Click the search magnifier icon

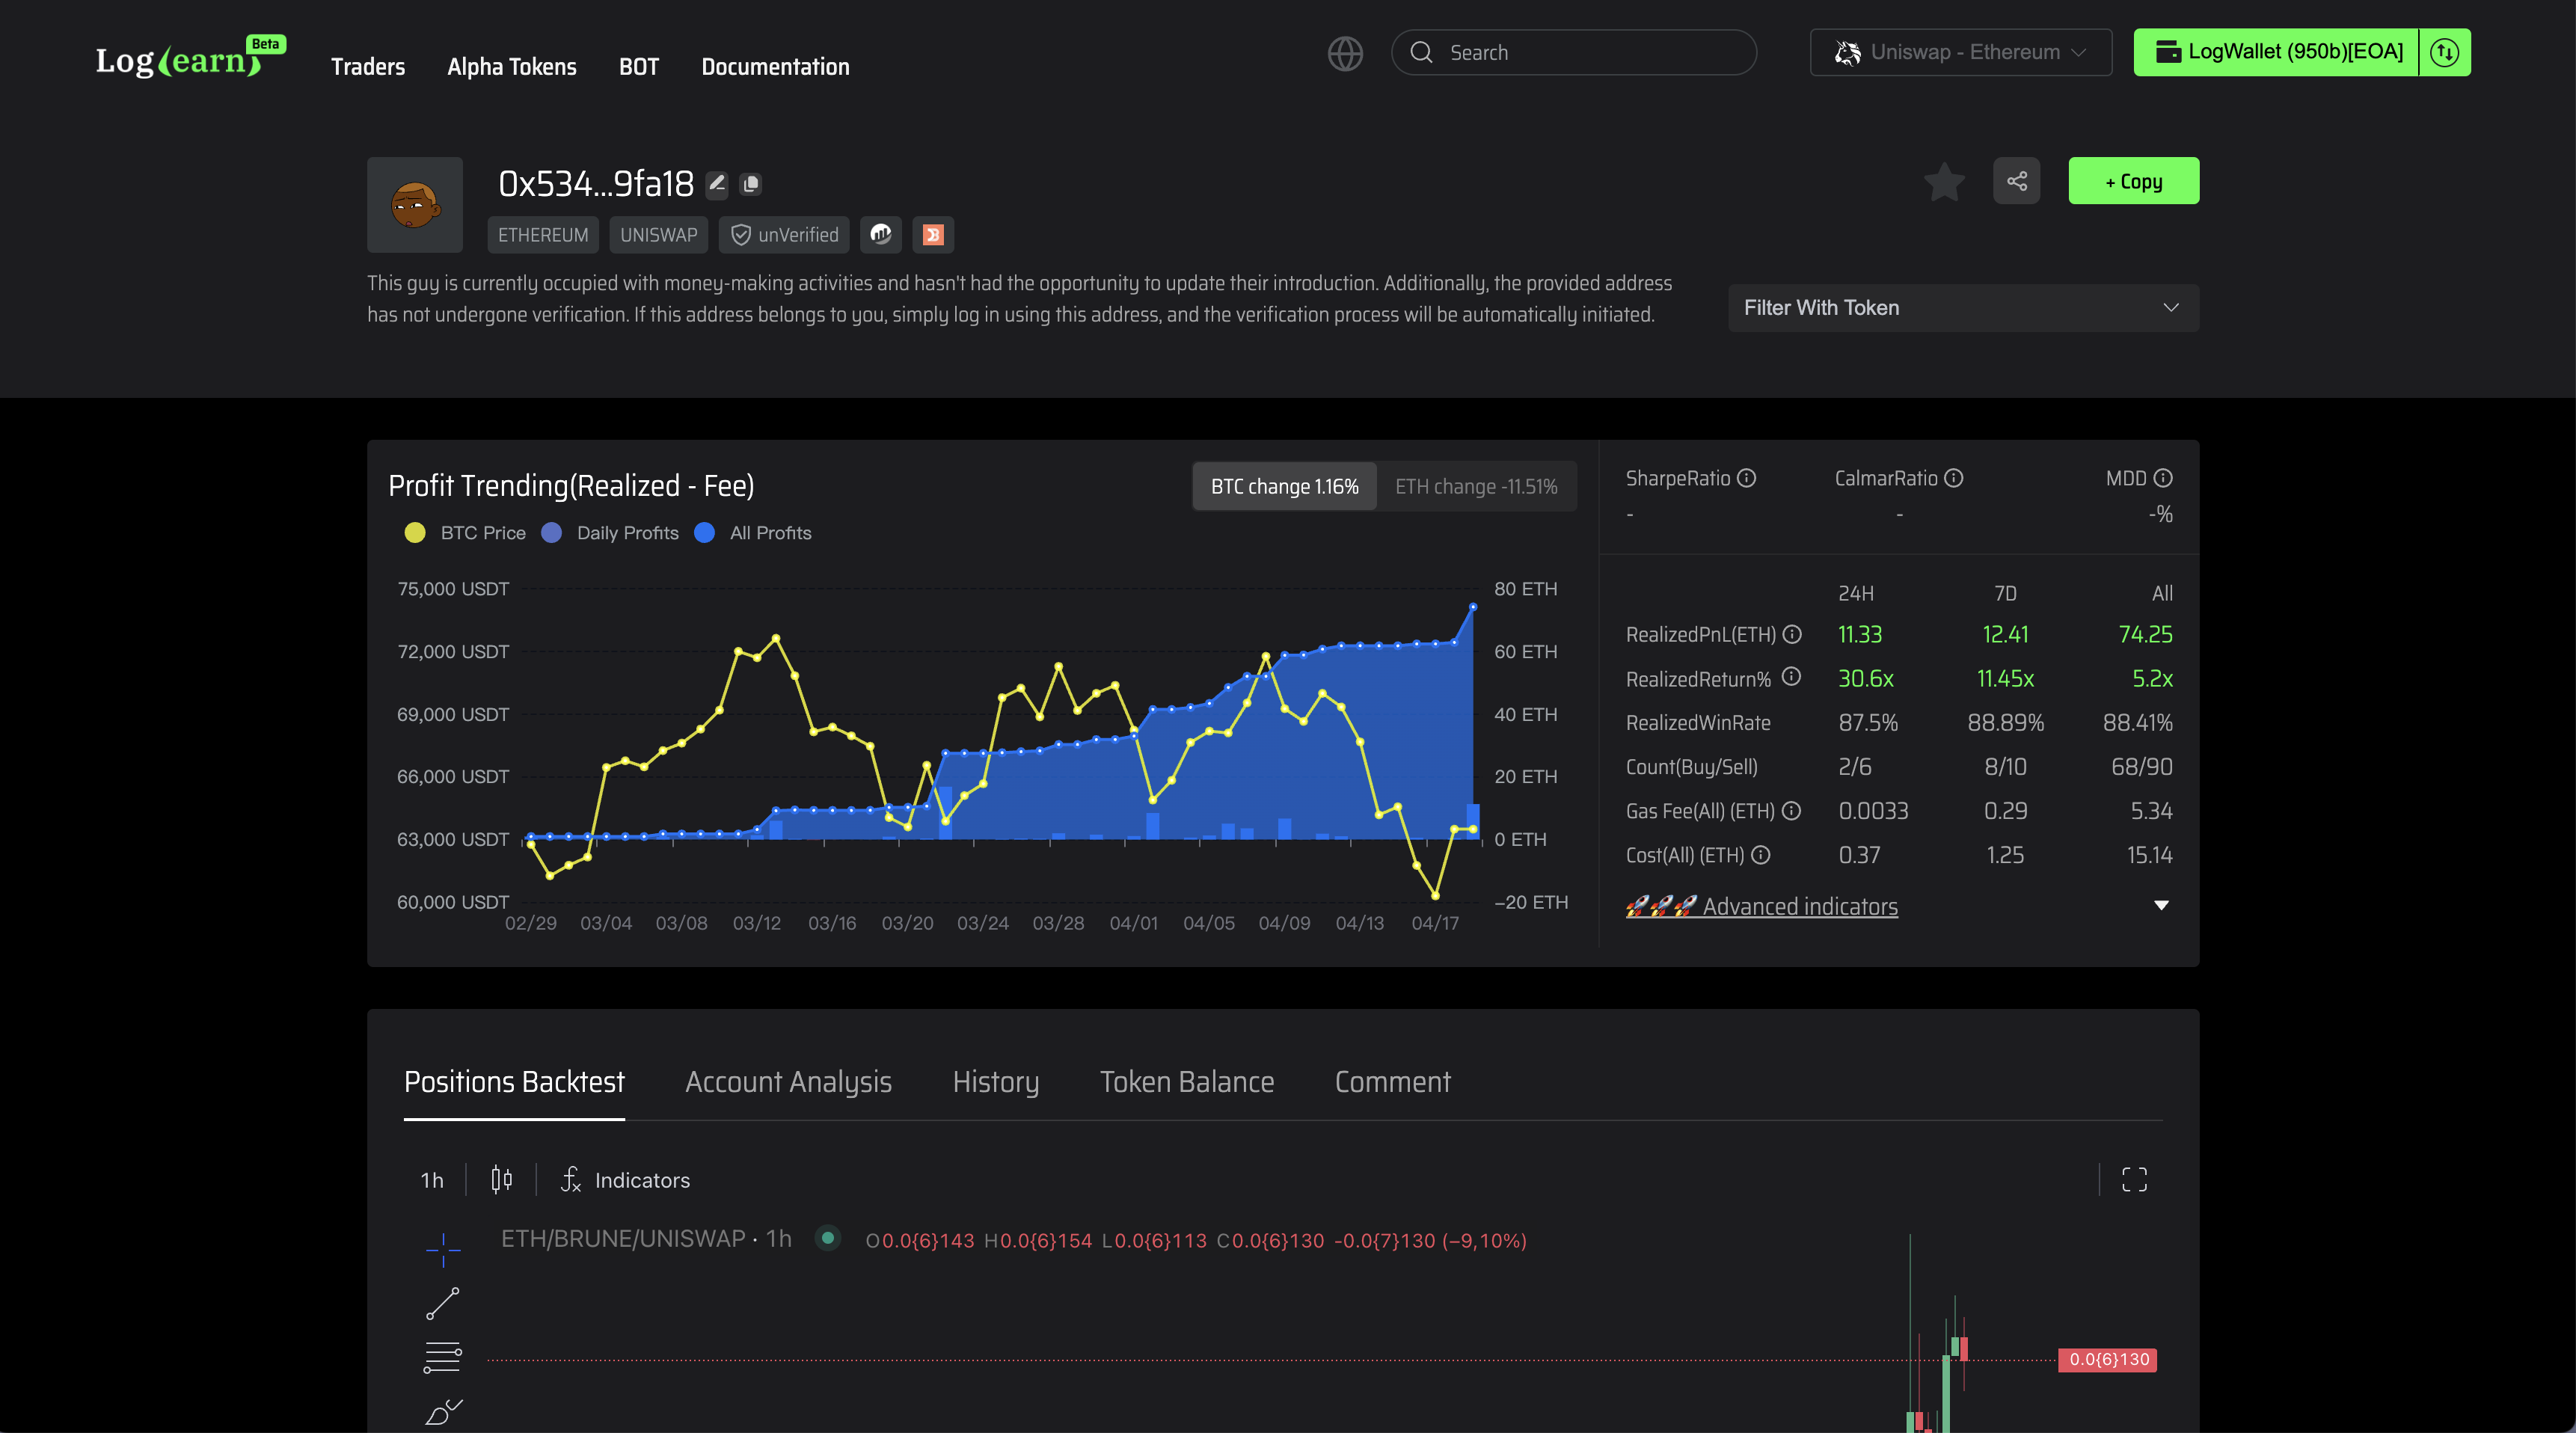(1421, 52)
